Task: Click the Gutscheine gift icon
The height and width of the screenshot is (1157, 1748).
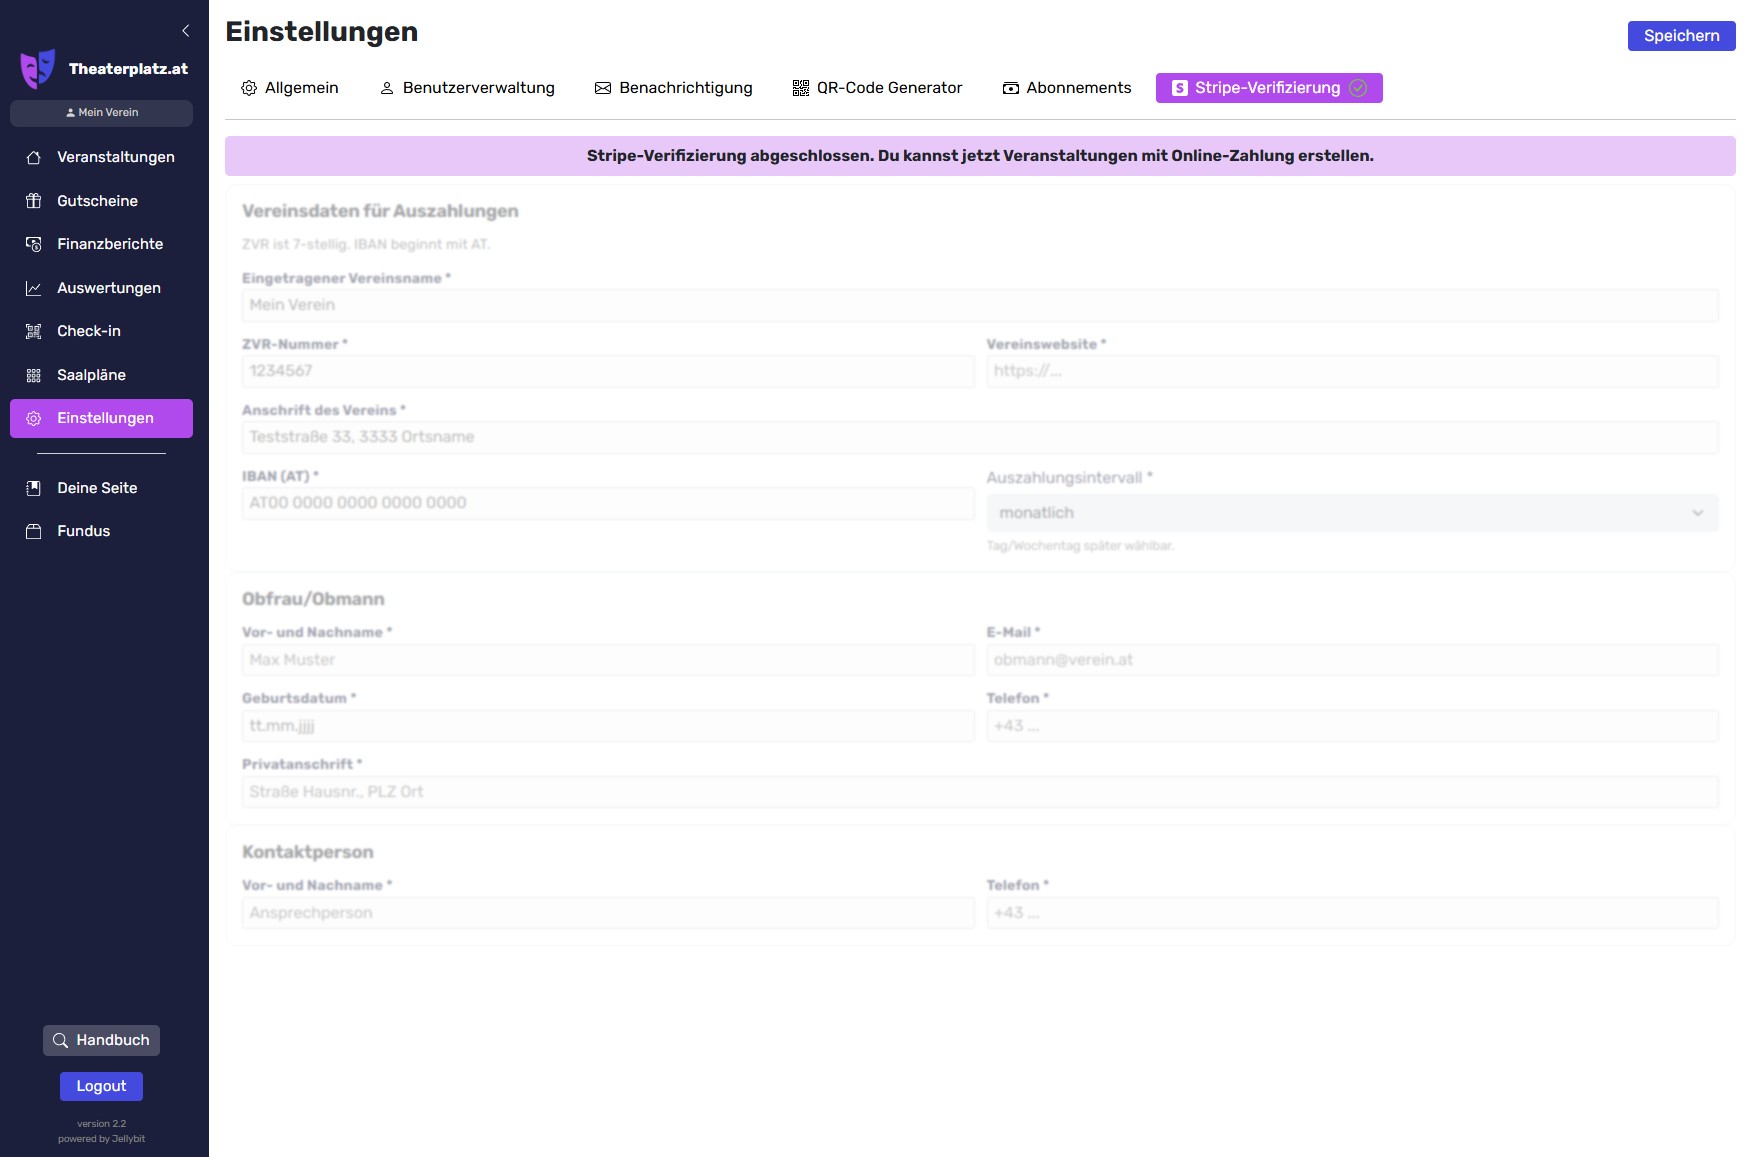Action: coord(34,201)
